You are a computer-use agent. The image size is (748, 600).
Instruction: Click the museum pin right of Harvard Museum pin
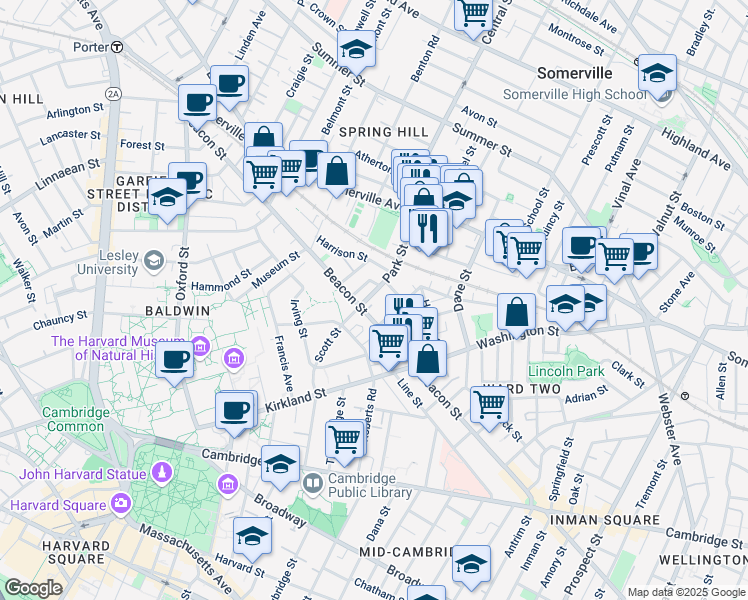(234, 358)
